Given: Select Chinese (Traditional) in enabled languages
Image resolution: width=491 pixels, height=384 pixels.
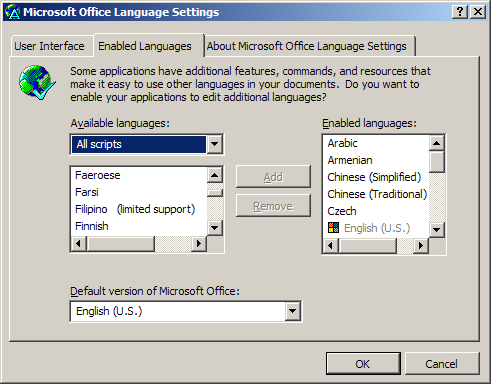Looking at the screenshot, I should tap(377, 194).
